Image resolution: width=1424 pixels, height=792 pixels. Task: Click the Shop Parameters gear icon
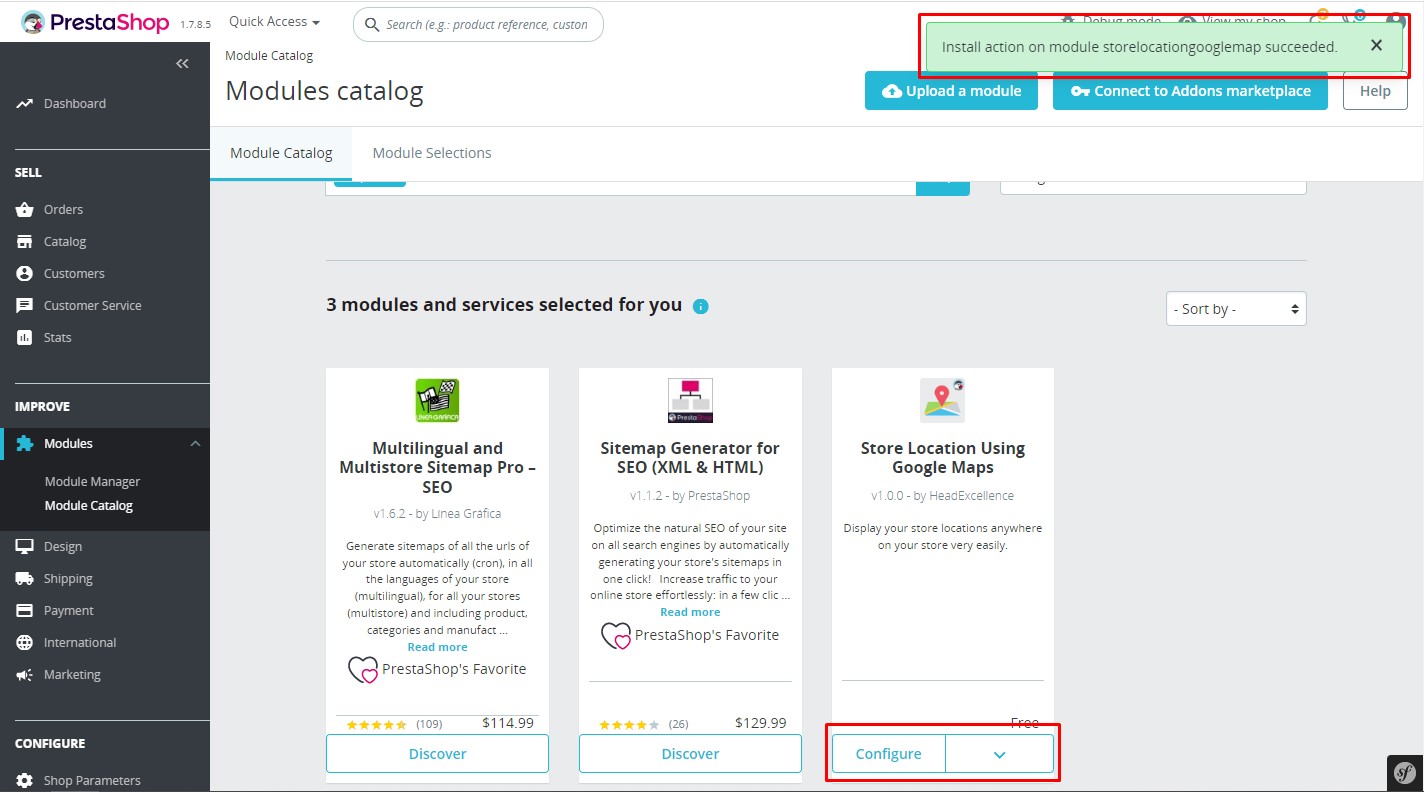pos(25,780)
